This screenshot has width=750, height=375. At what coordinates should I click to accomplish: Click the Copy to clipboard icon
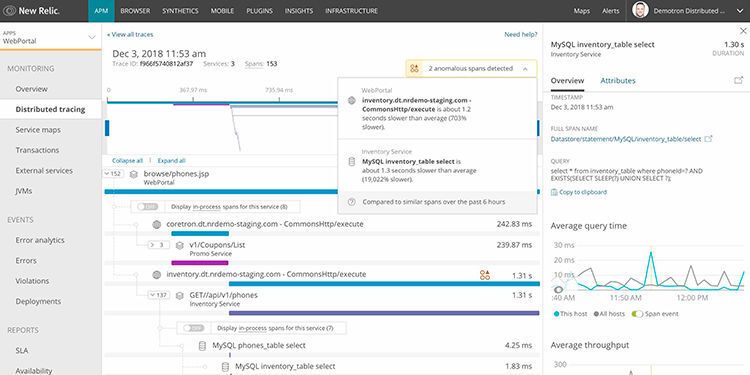click(554, 192)
